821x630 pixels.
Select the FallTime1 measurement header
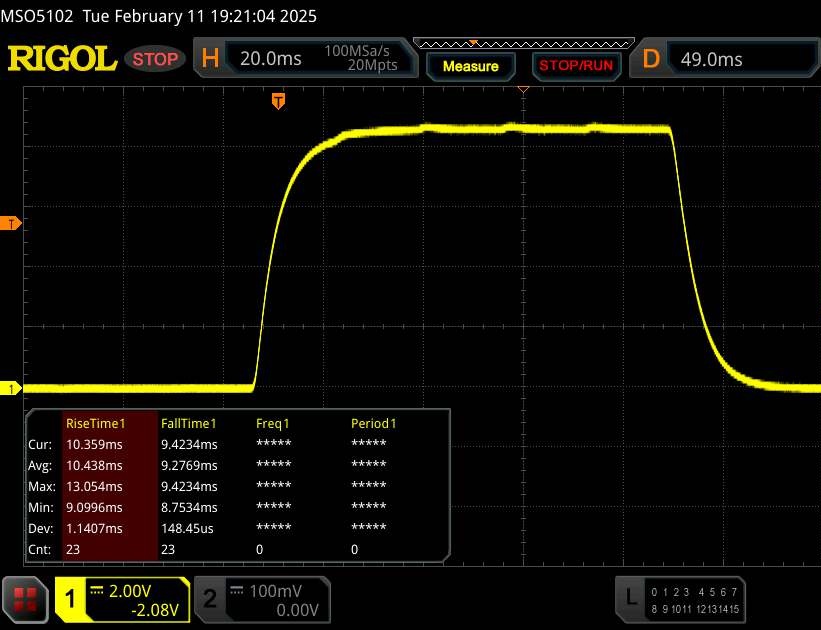pos(188,423)
